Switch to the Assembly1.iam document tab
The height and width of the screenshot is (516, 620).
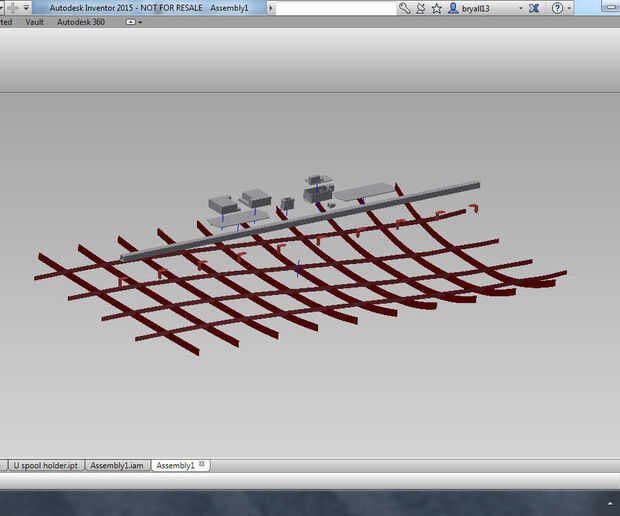(117, 465)
